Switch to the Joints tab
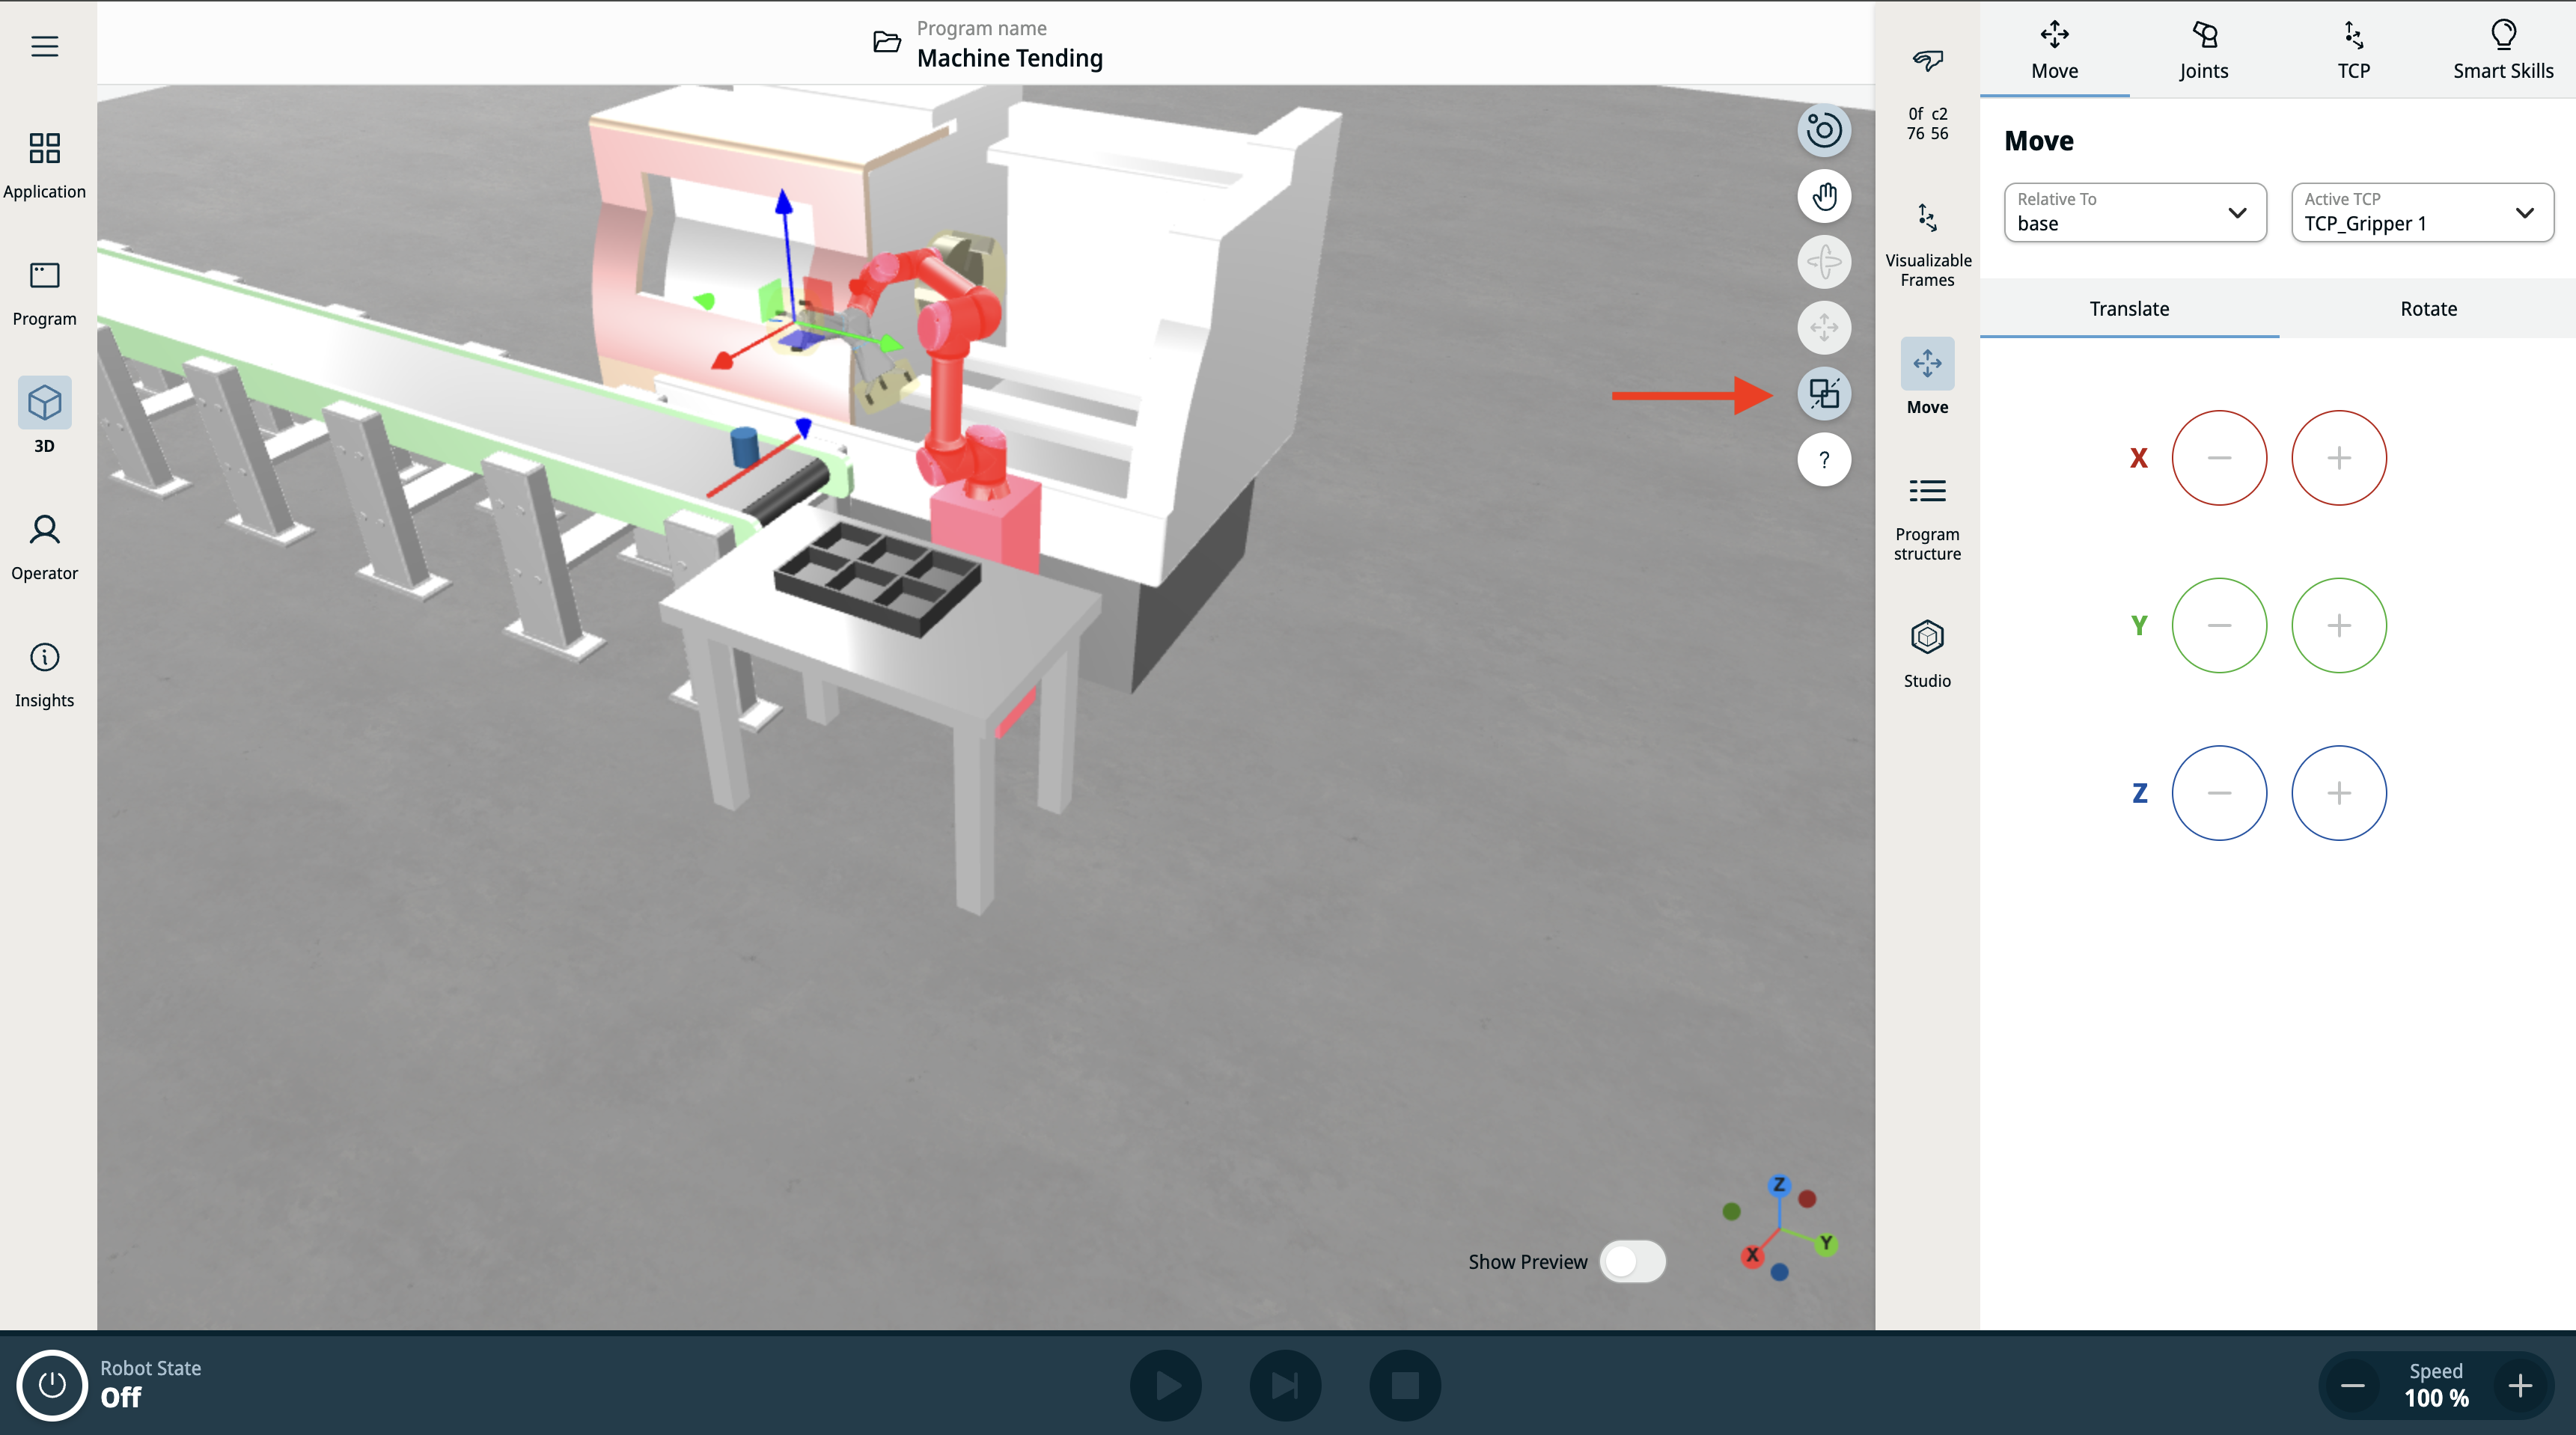2576x1435 pixels. click(x=2203, y=50)
